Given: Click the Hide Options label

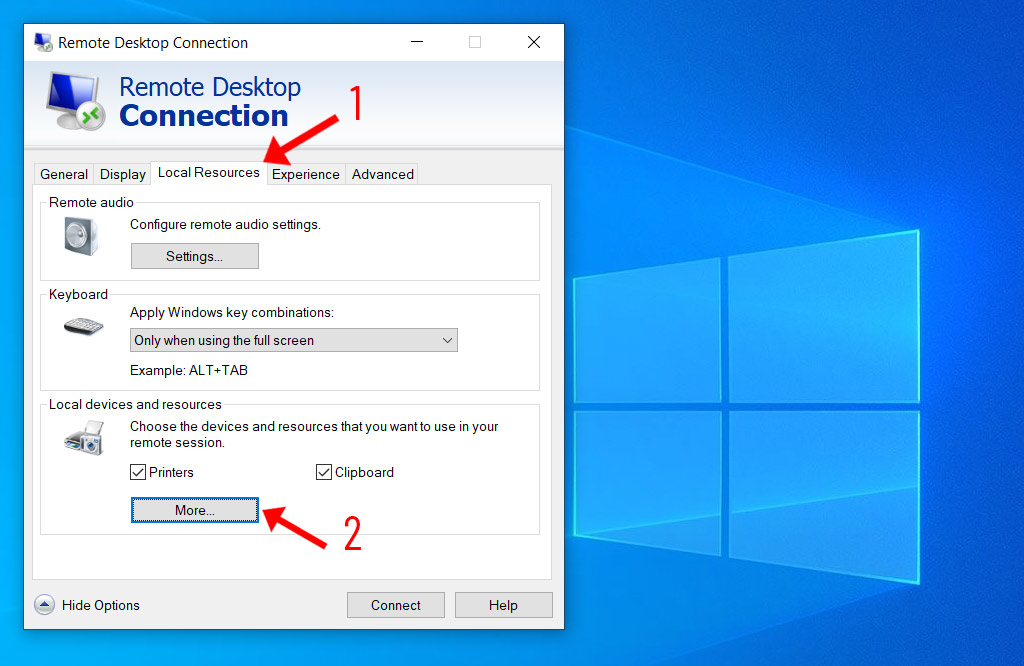Looking at the screenshot, I should tap(101, 605).
